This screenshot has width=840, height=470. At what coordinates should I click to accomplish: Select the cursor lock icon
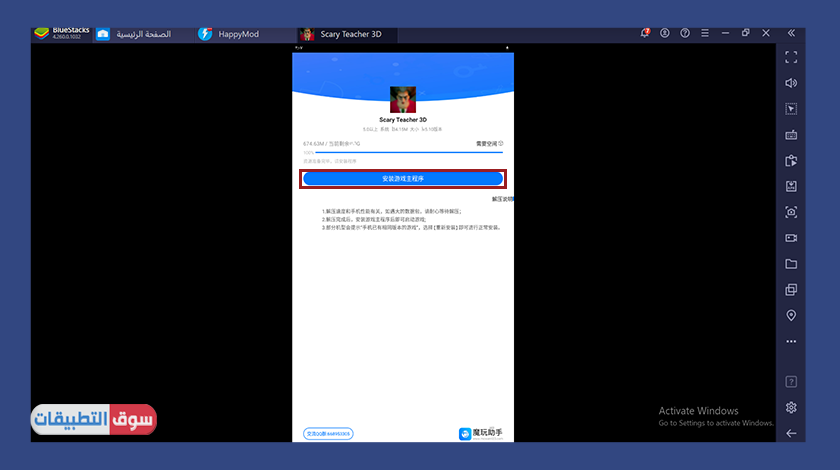[791, 109]
